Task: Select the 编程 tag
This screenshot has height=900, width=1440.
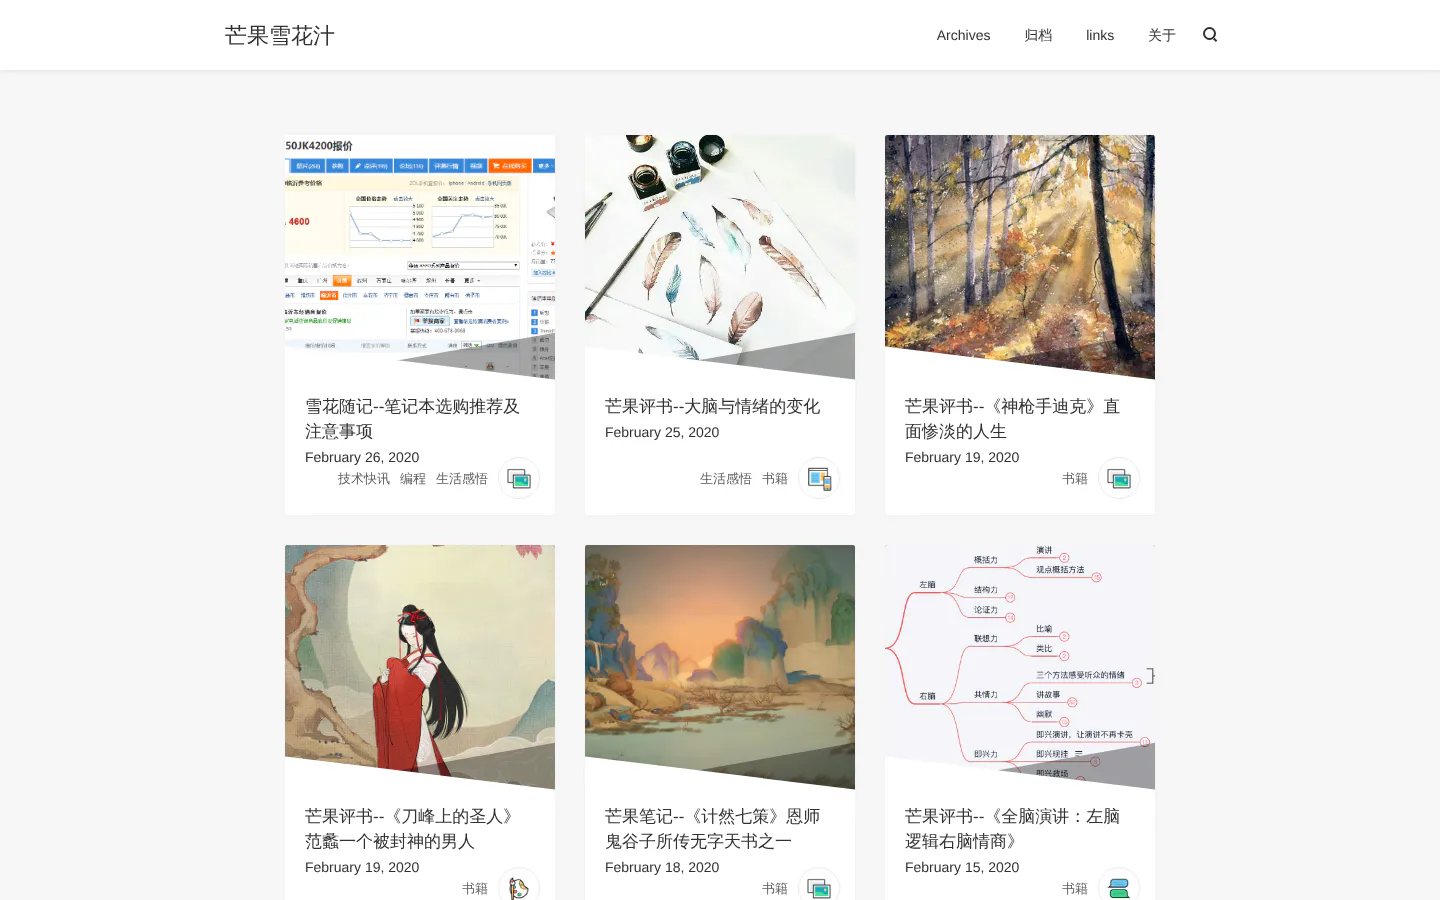Action: (413, 478)
